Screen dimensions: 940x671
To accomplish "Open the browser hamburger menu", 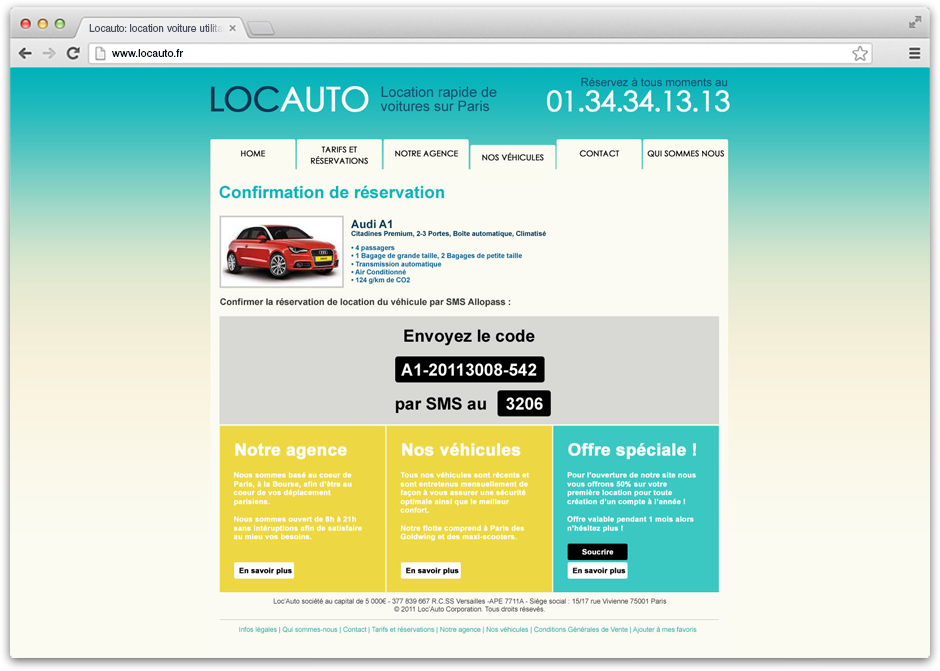I will pos(914,53).
